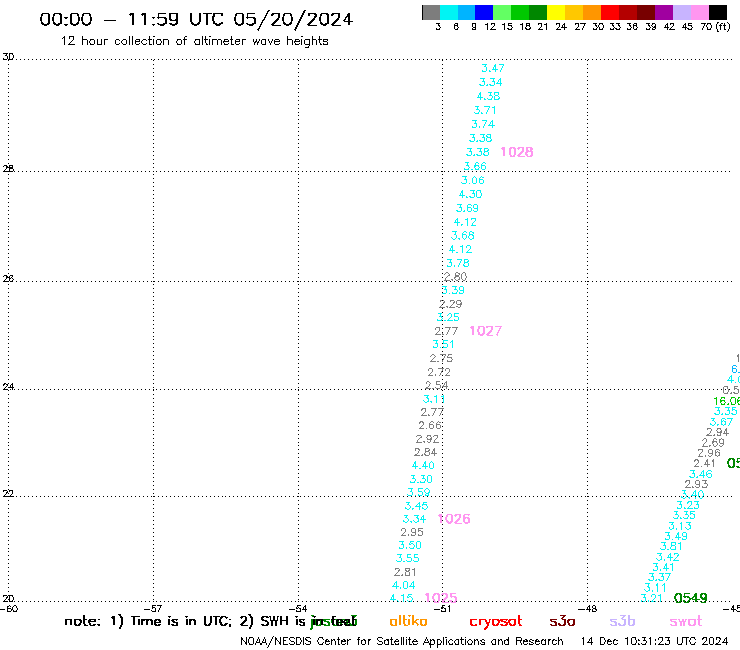The image size is (740, 650).
Task: Click the cyan 4.04 value
Action: click(404, 585)
